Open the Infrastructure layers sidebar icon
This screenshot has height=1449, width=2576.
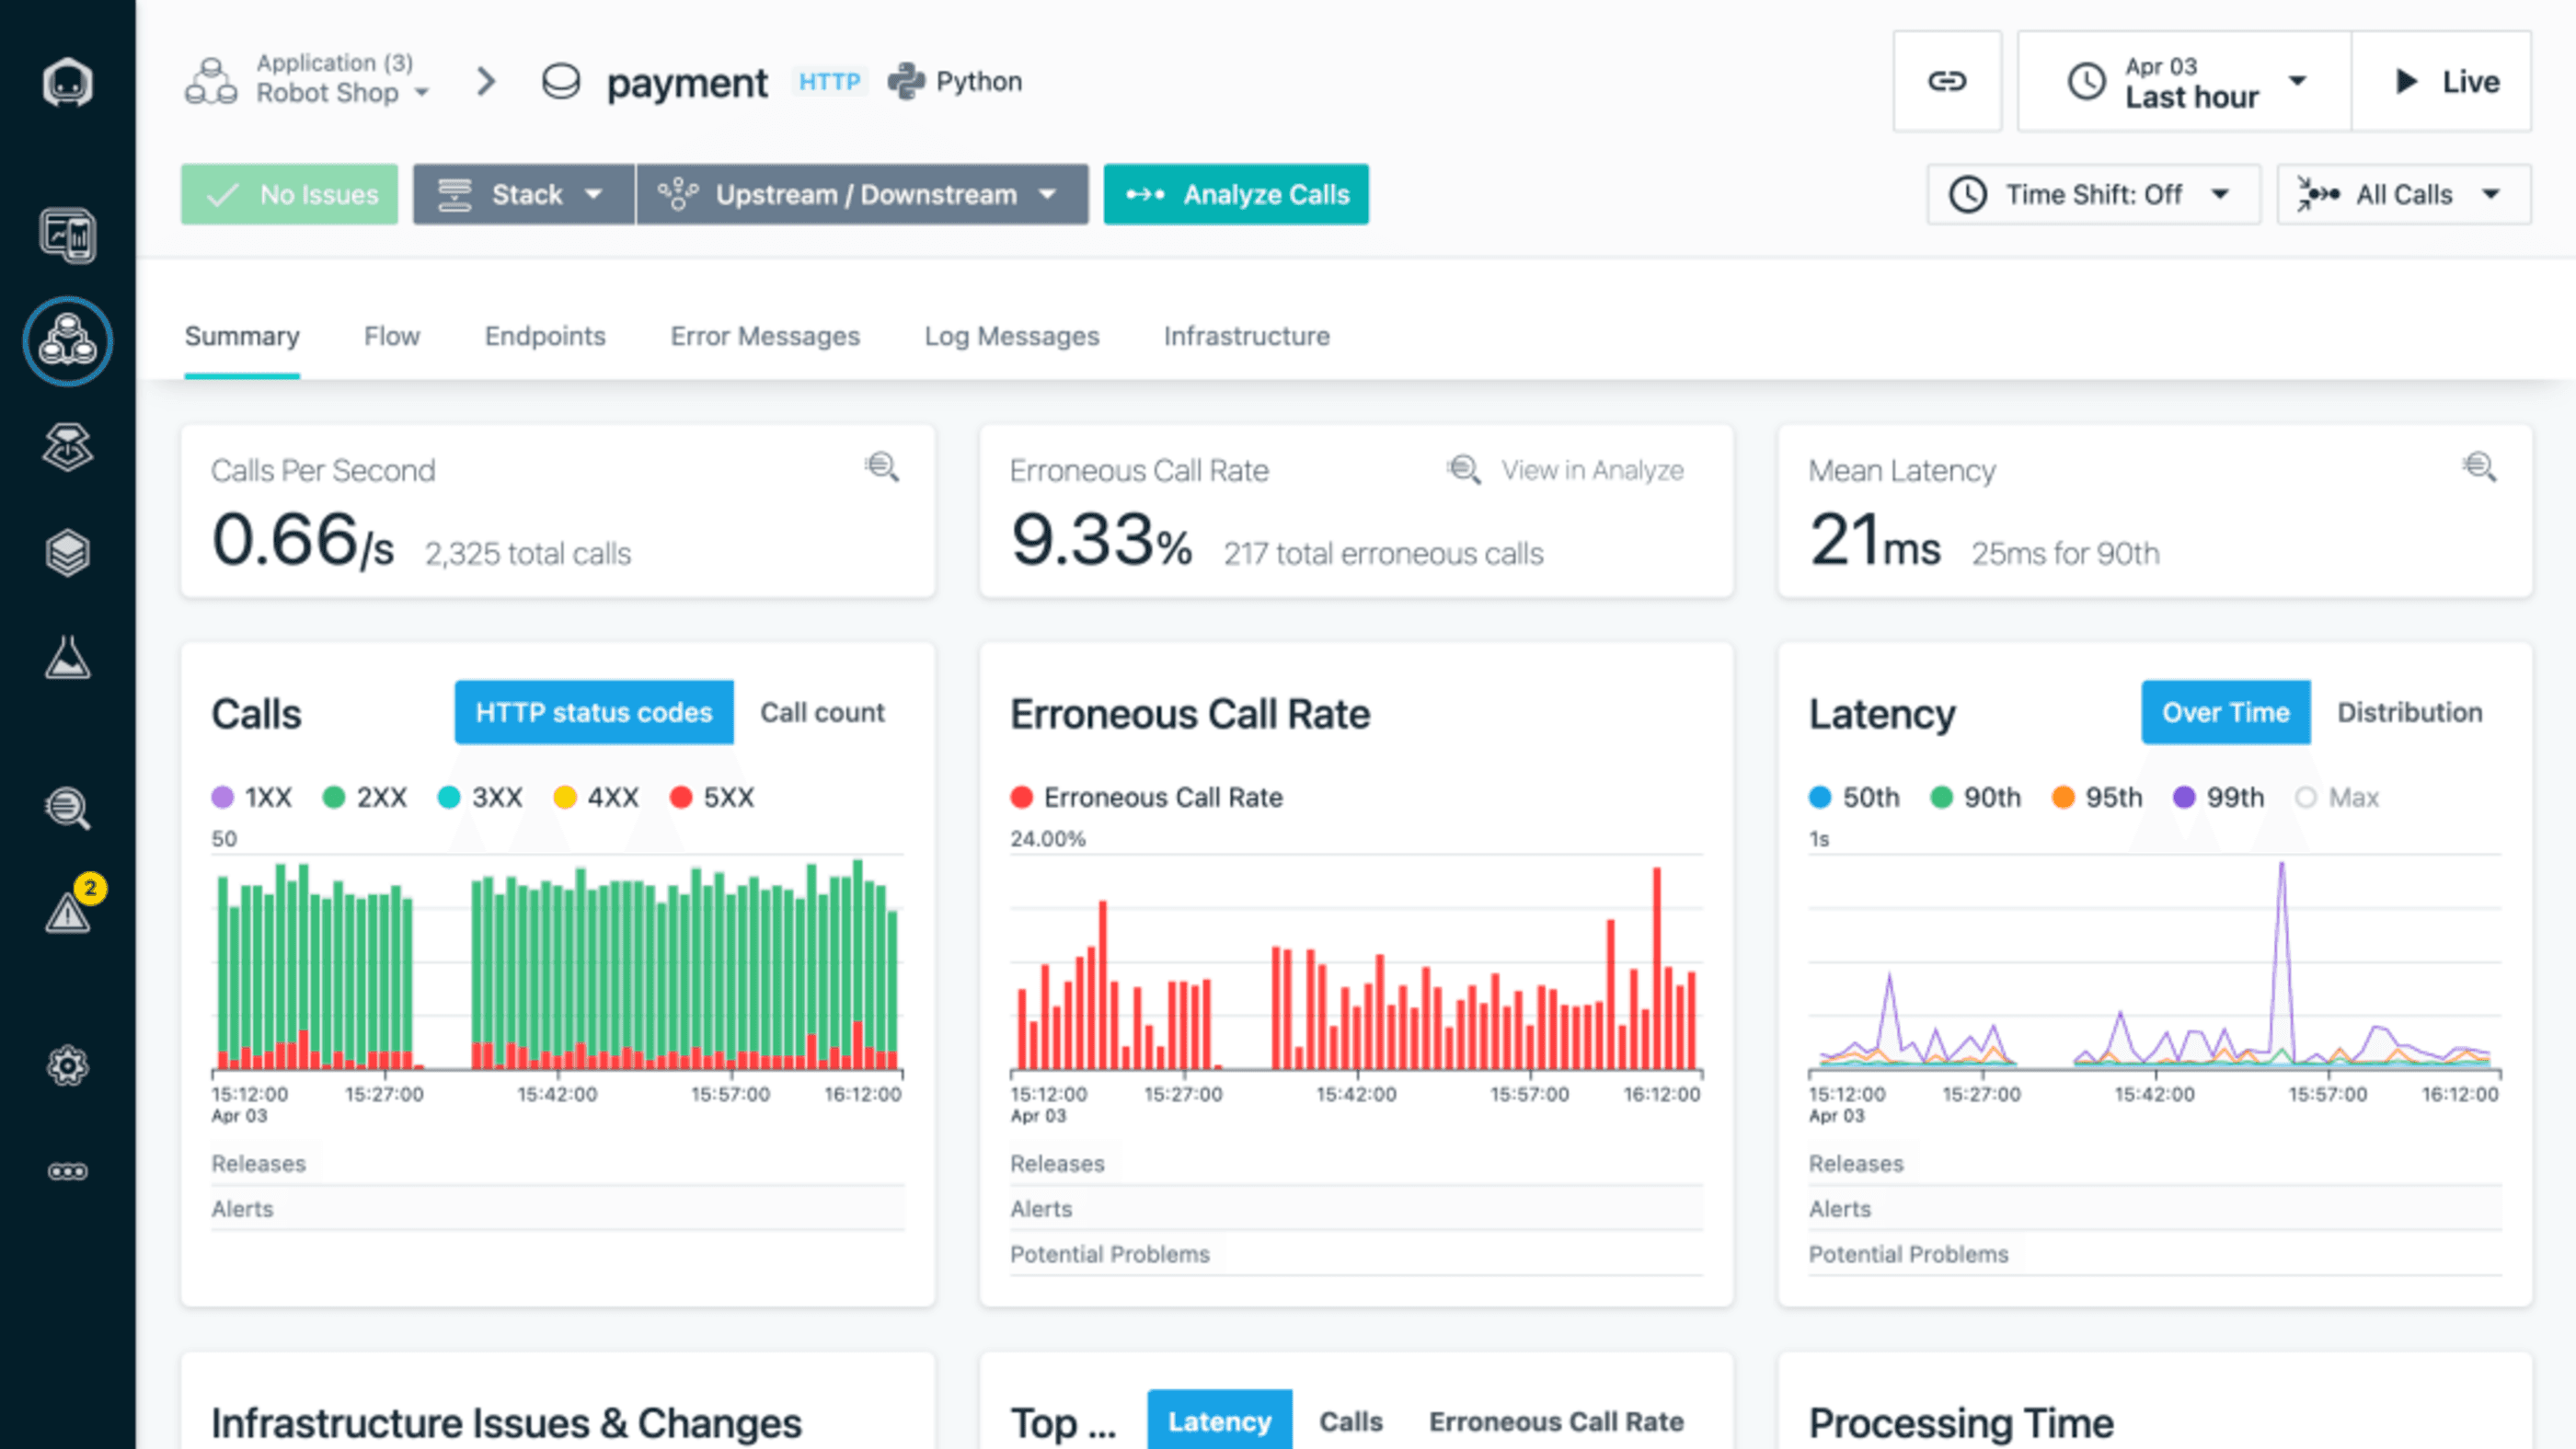click(67, 552)
